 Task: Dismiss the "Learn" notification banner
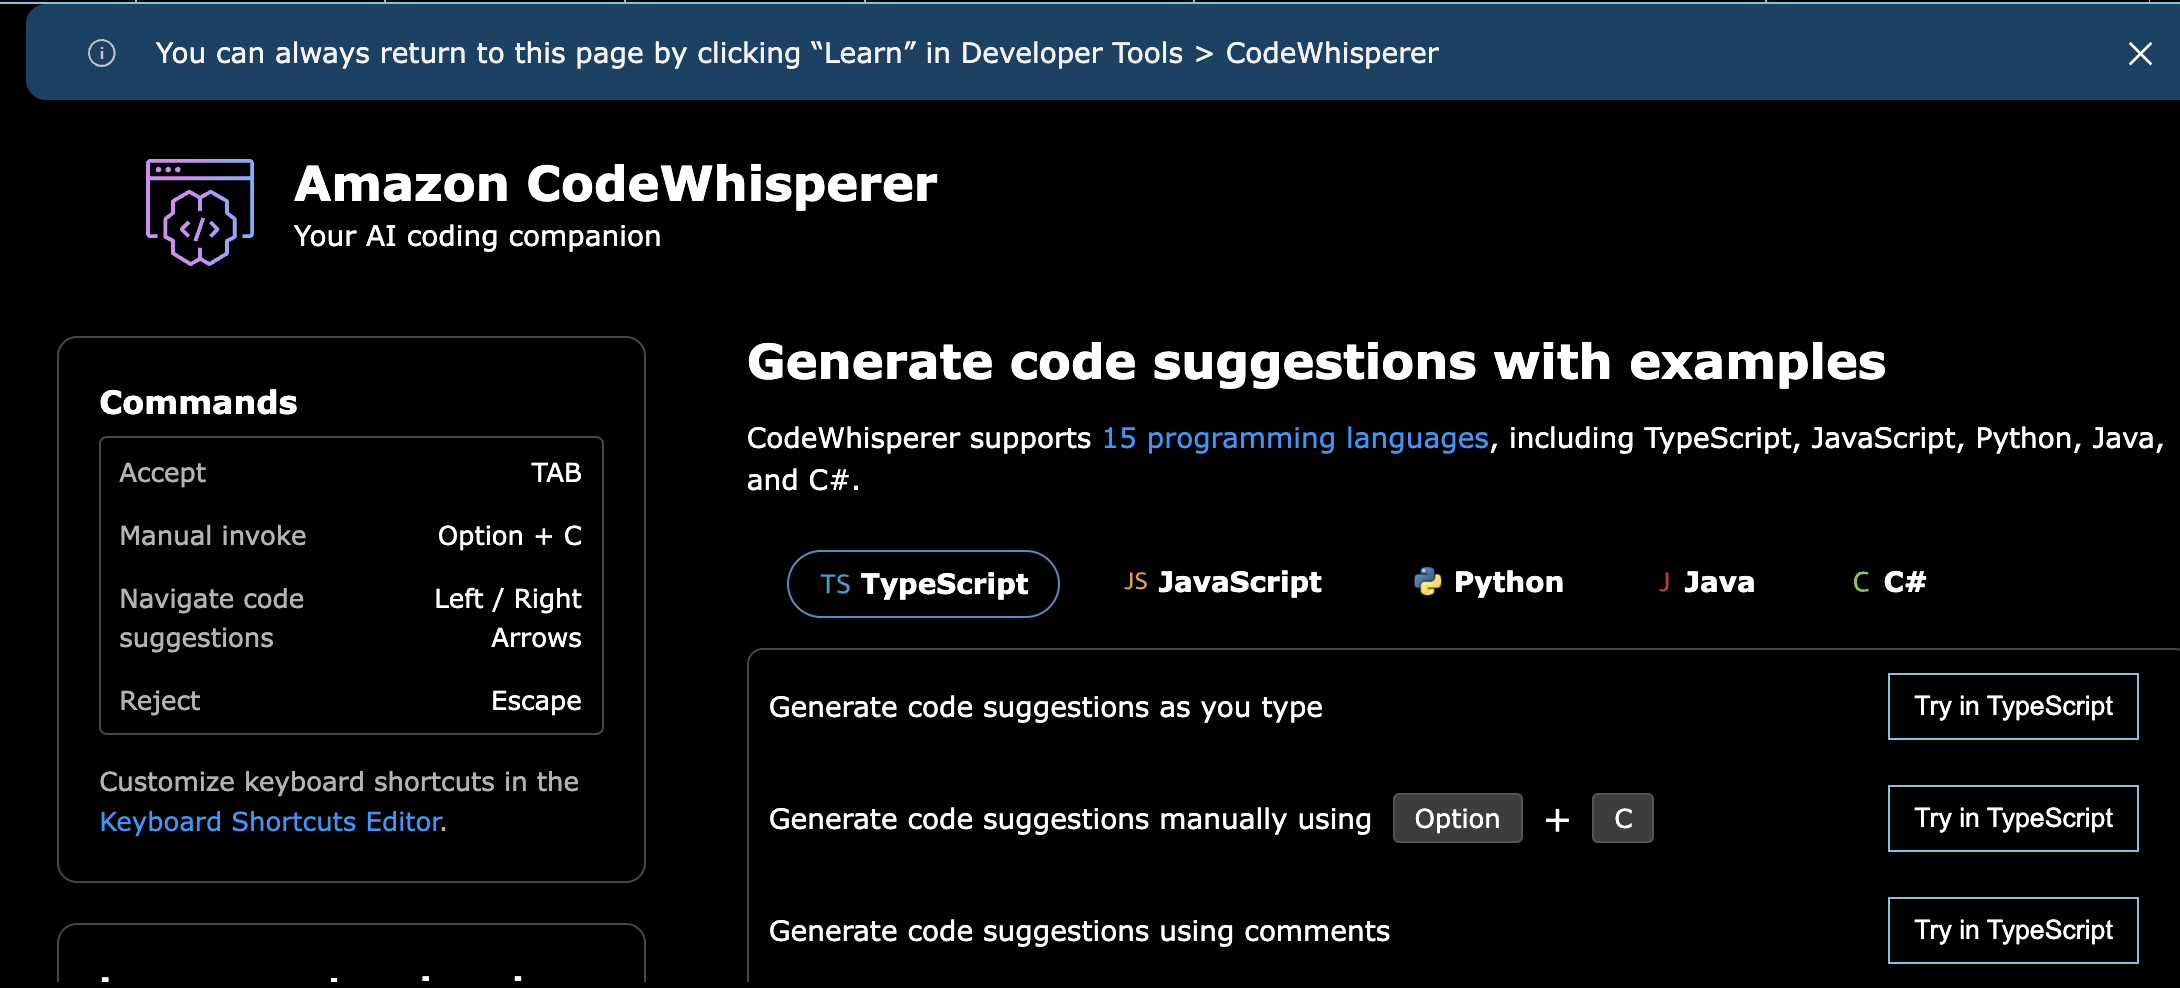pyautogui.click(x=2139, y=54)
